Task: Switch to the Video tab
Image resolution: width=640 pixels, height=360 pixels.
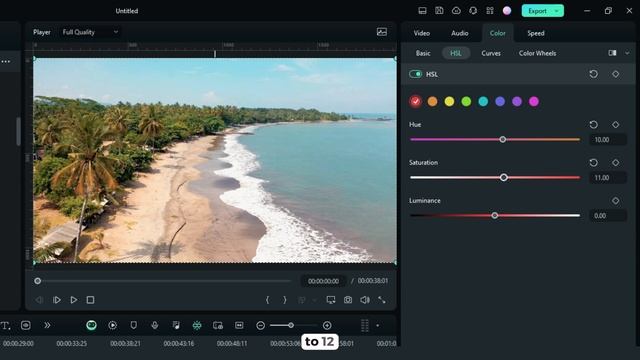Action: pos(422,33)
